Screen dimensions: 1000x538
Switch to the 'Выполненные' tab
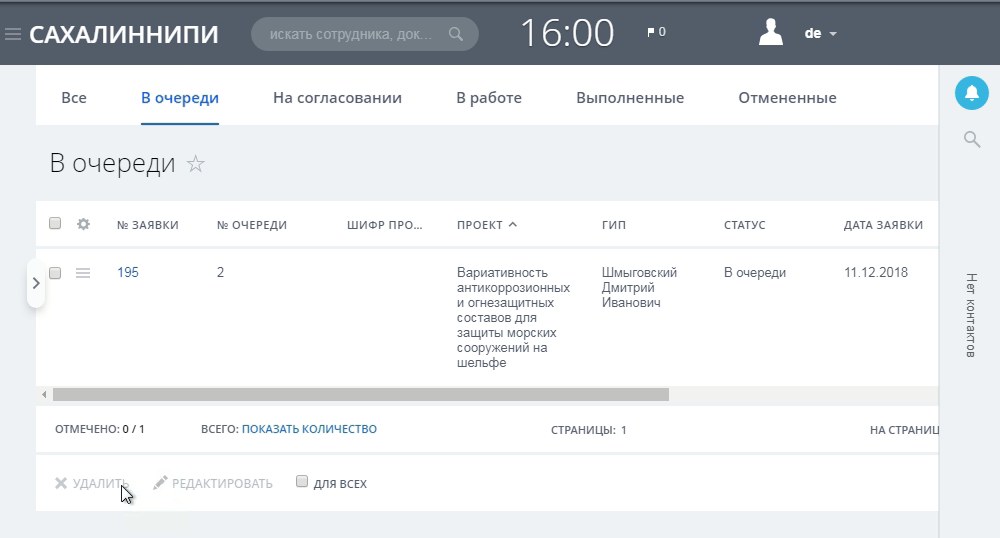(629, 98)
